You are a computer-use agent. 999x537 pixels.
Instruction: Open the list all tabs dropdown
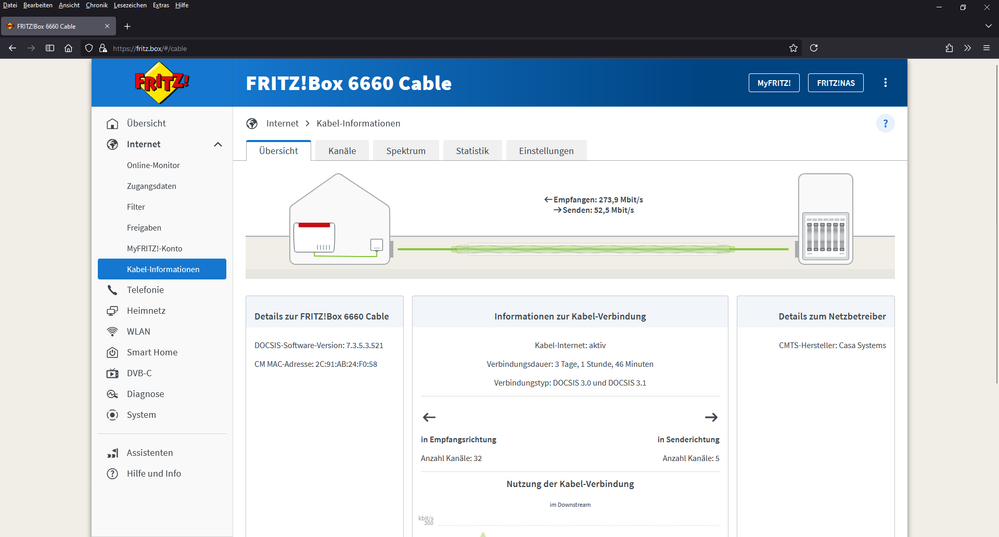click(988, 26)
